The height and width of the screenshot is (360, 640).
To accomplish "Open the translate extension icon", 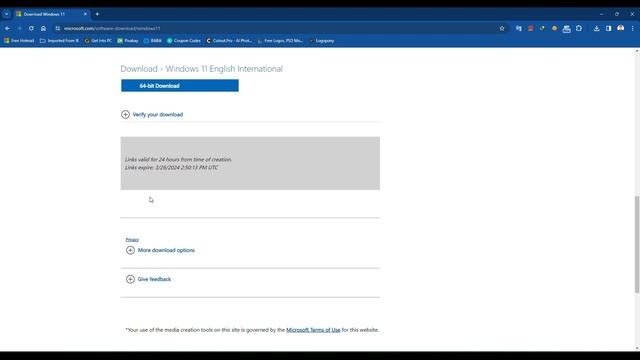I will tap(518, 29).
